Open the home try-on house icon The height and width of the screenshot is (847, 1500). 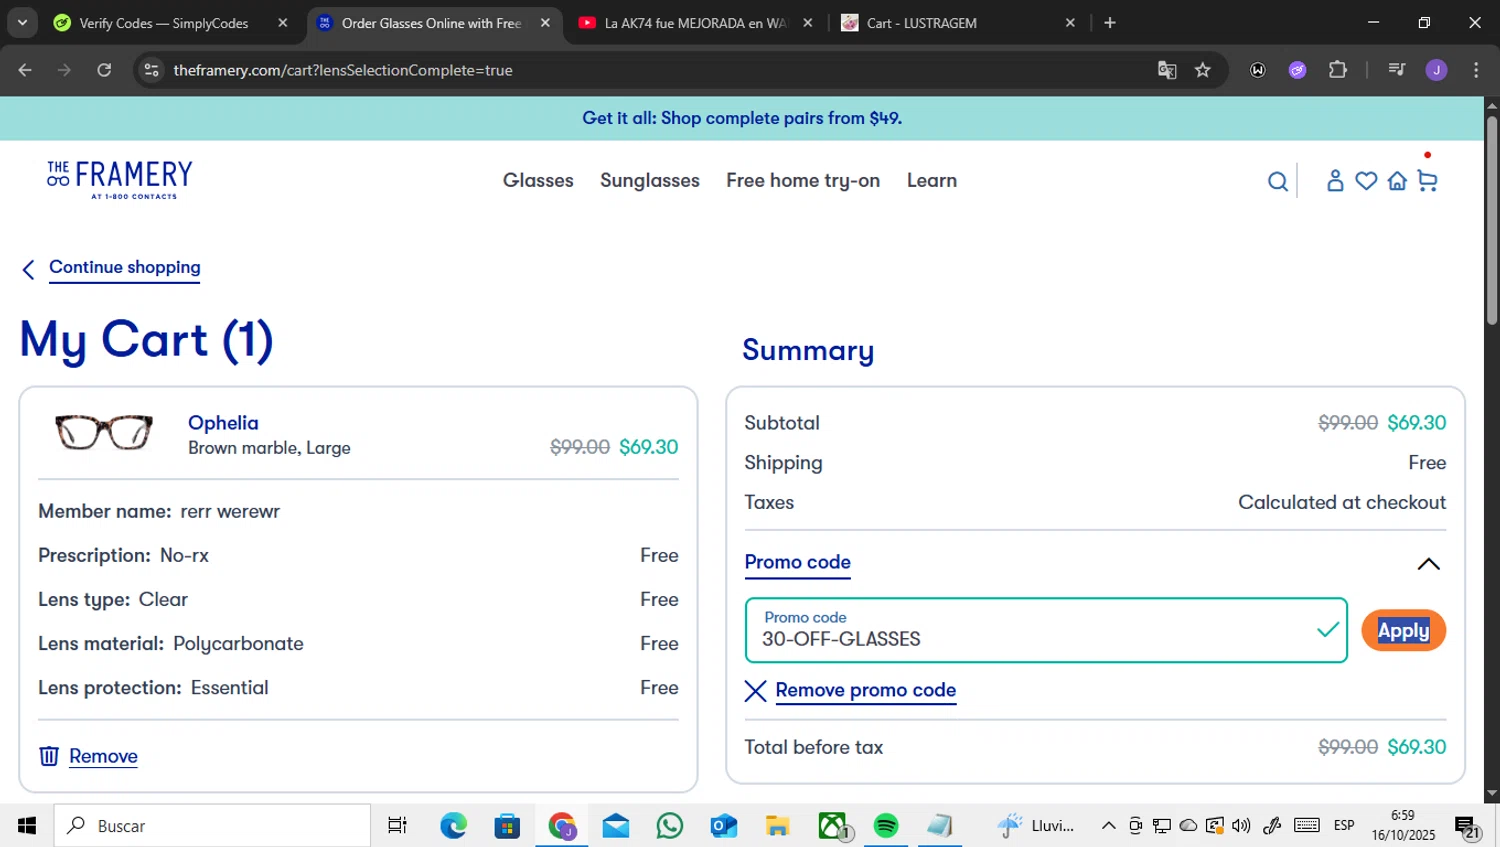click(x=1397, y=180)
